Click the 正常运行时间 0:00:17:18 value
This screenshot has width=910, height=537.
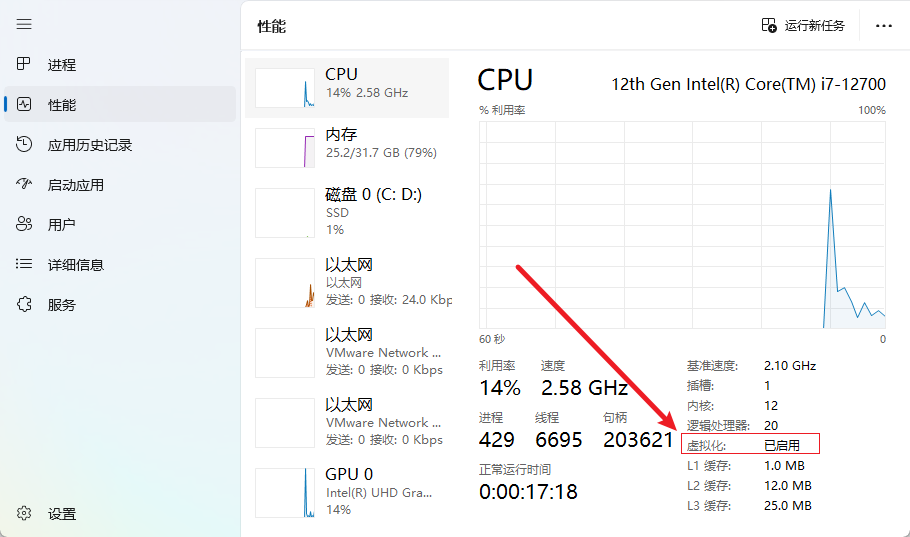(528, 492)
